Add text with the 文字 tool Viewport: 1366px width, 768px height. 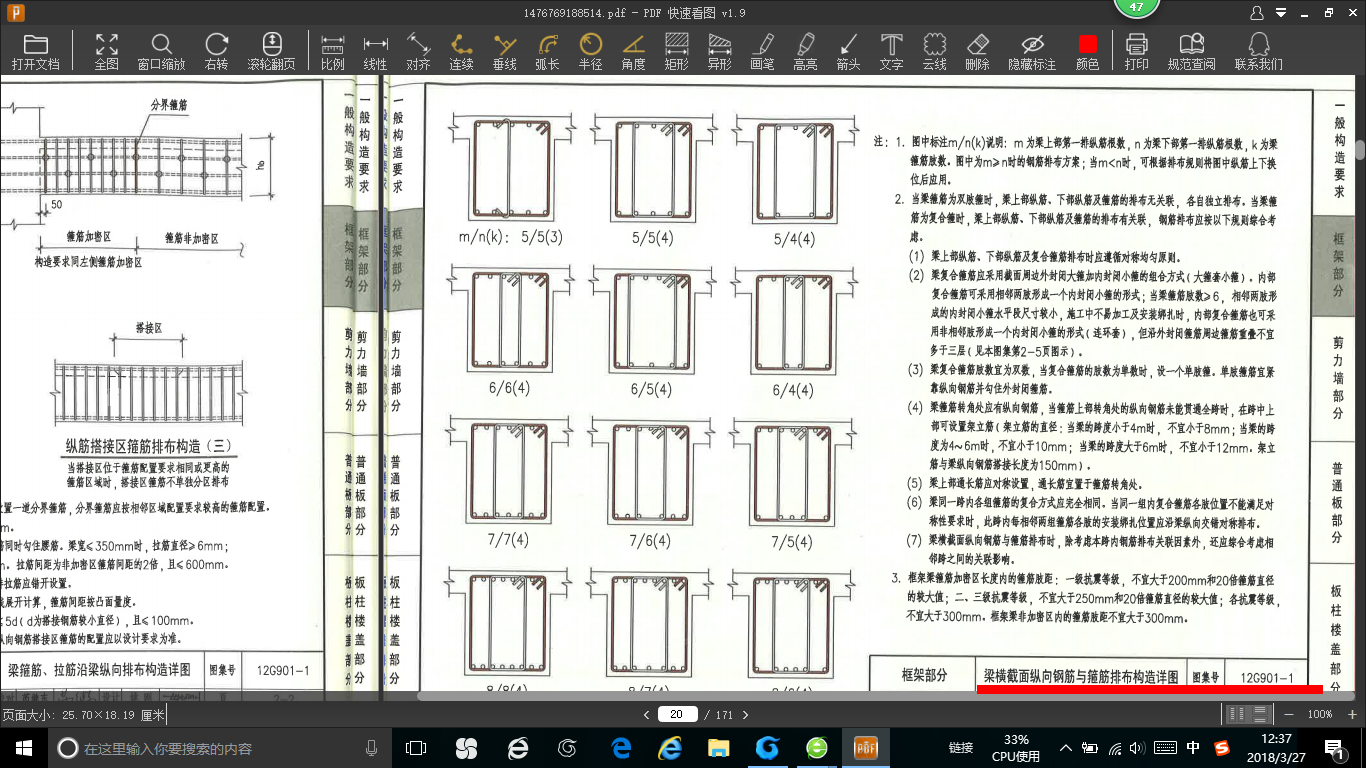[x=891, y=51]
